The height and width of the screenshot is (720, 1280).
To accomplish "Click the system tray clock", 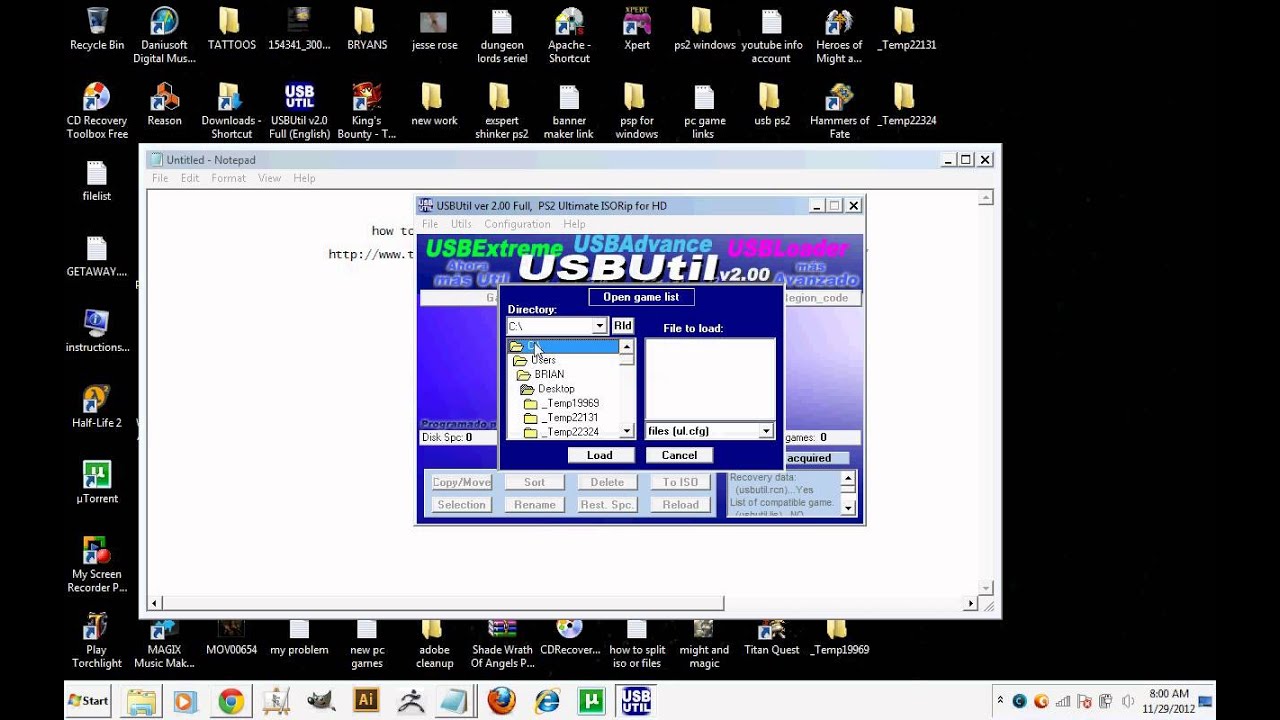I will 1169,701.
